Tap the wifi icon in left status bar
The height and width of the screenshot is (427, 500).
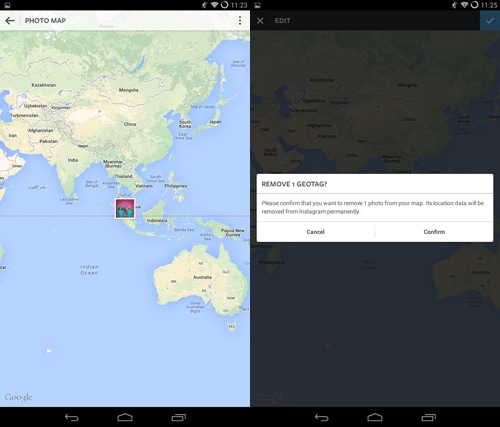click(215, 5)
